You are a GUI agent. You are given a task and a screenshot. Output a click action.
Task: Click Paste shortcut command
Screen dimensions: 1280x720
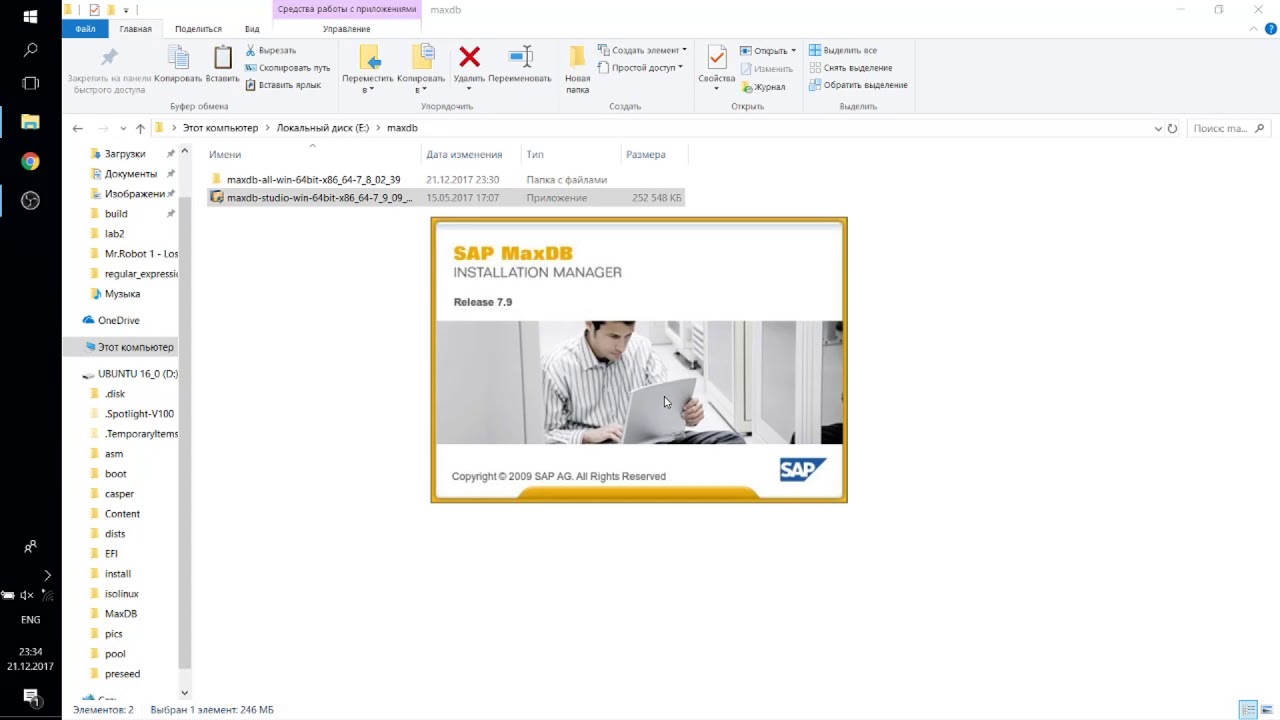click(282, 85)
